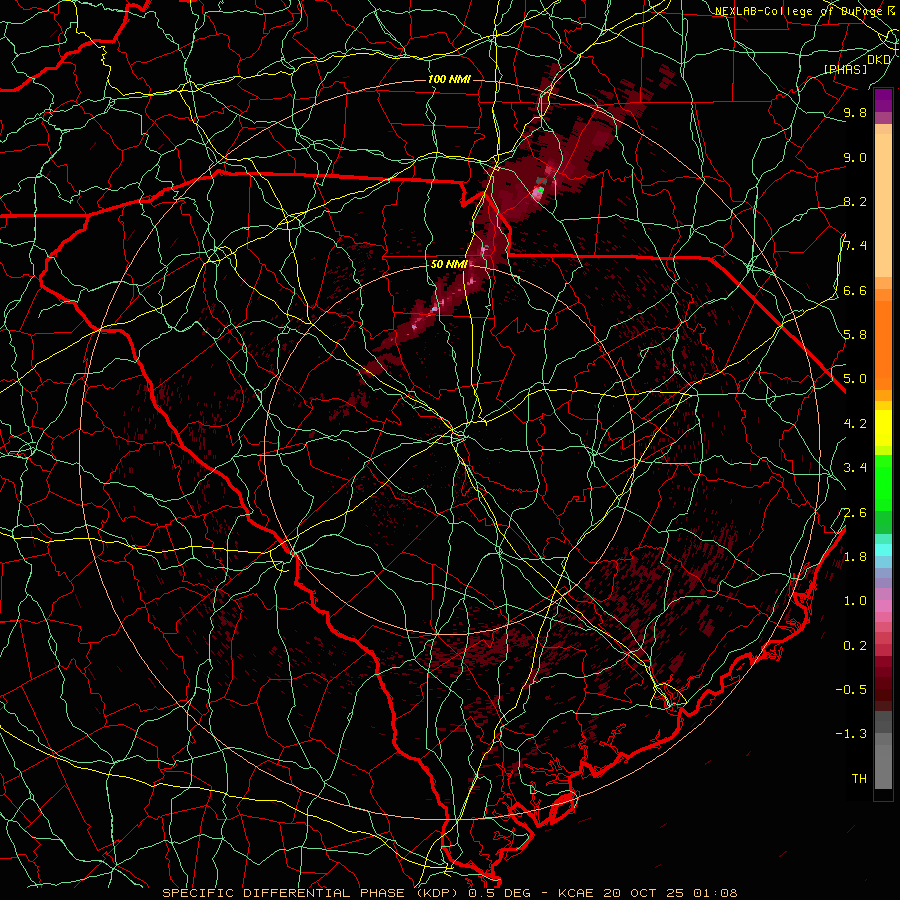Click the 1.8 value on the color scale
The height and width of the screenshot is (900, 900).
[855, 557]
